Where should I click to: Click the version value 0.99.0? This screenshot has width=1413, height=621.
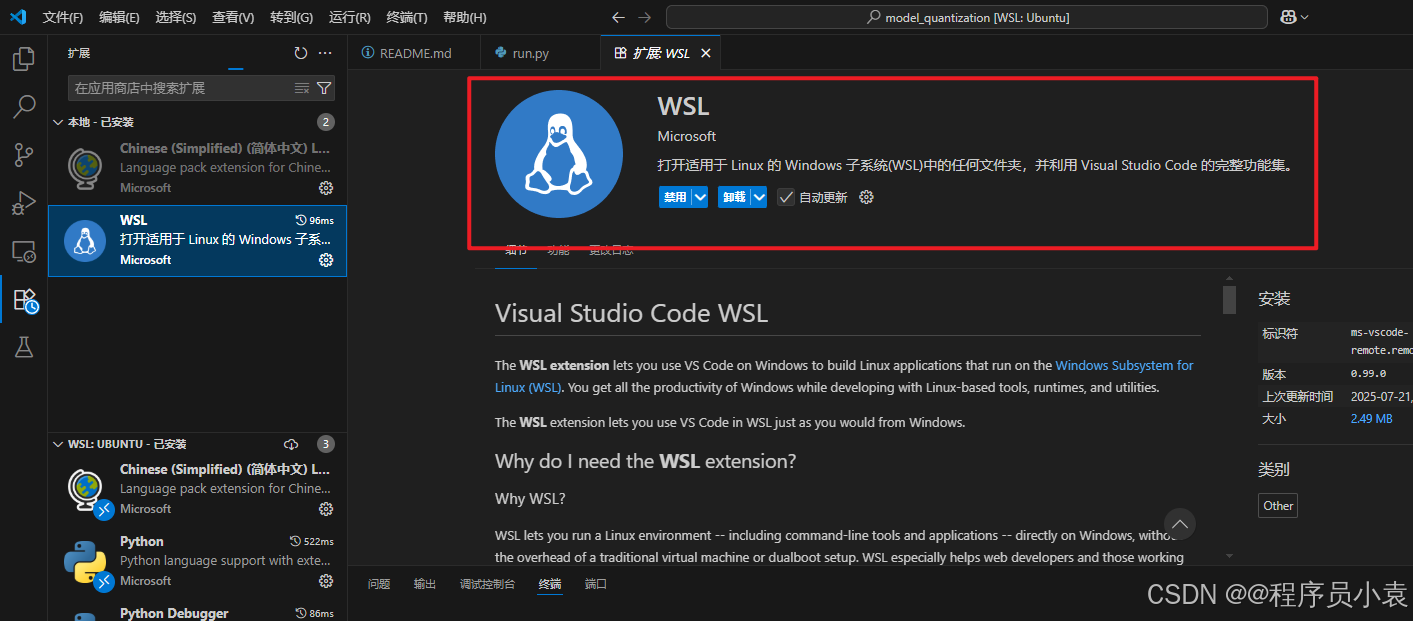[1368, 374]
